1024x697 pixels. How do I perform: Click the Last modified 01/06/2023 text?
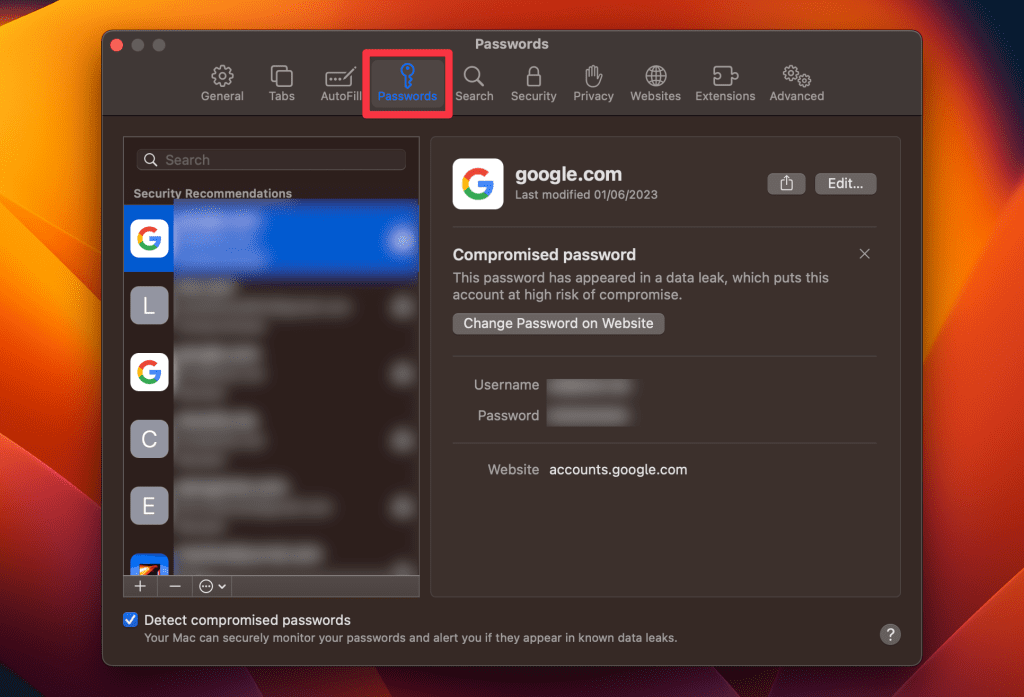tap(586, 195)
